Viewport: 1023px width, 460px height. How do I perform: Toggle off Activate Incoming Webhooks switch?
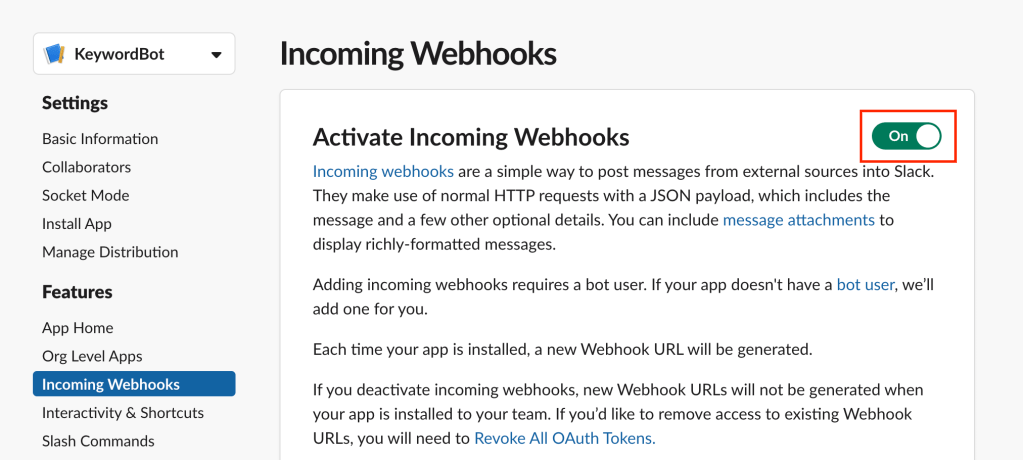point(907,136)
